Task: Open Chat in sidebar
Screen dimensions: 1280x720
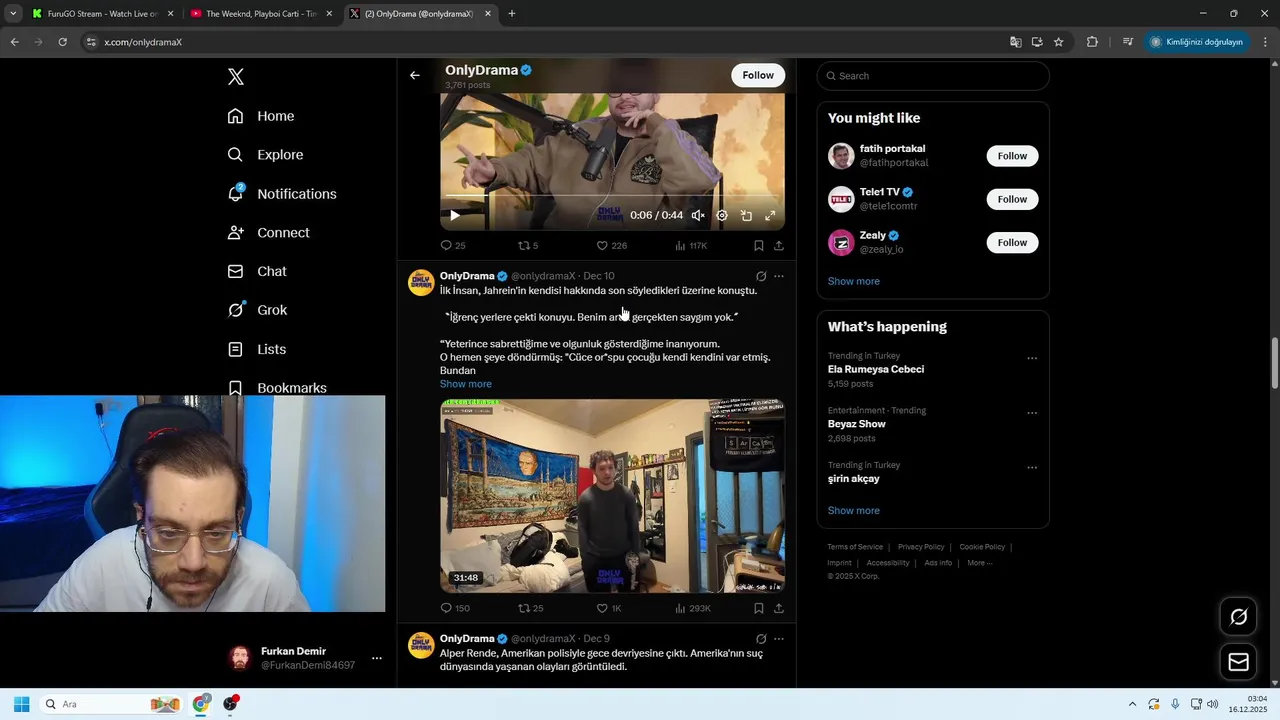Action: tap(257, 271)
